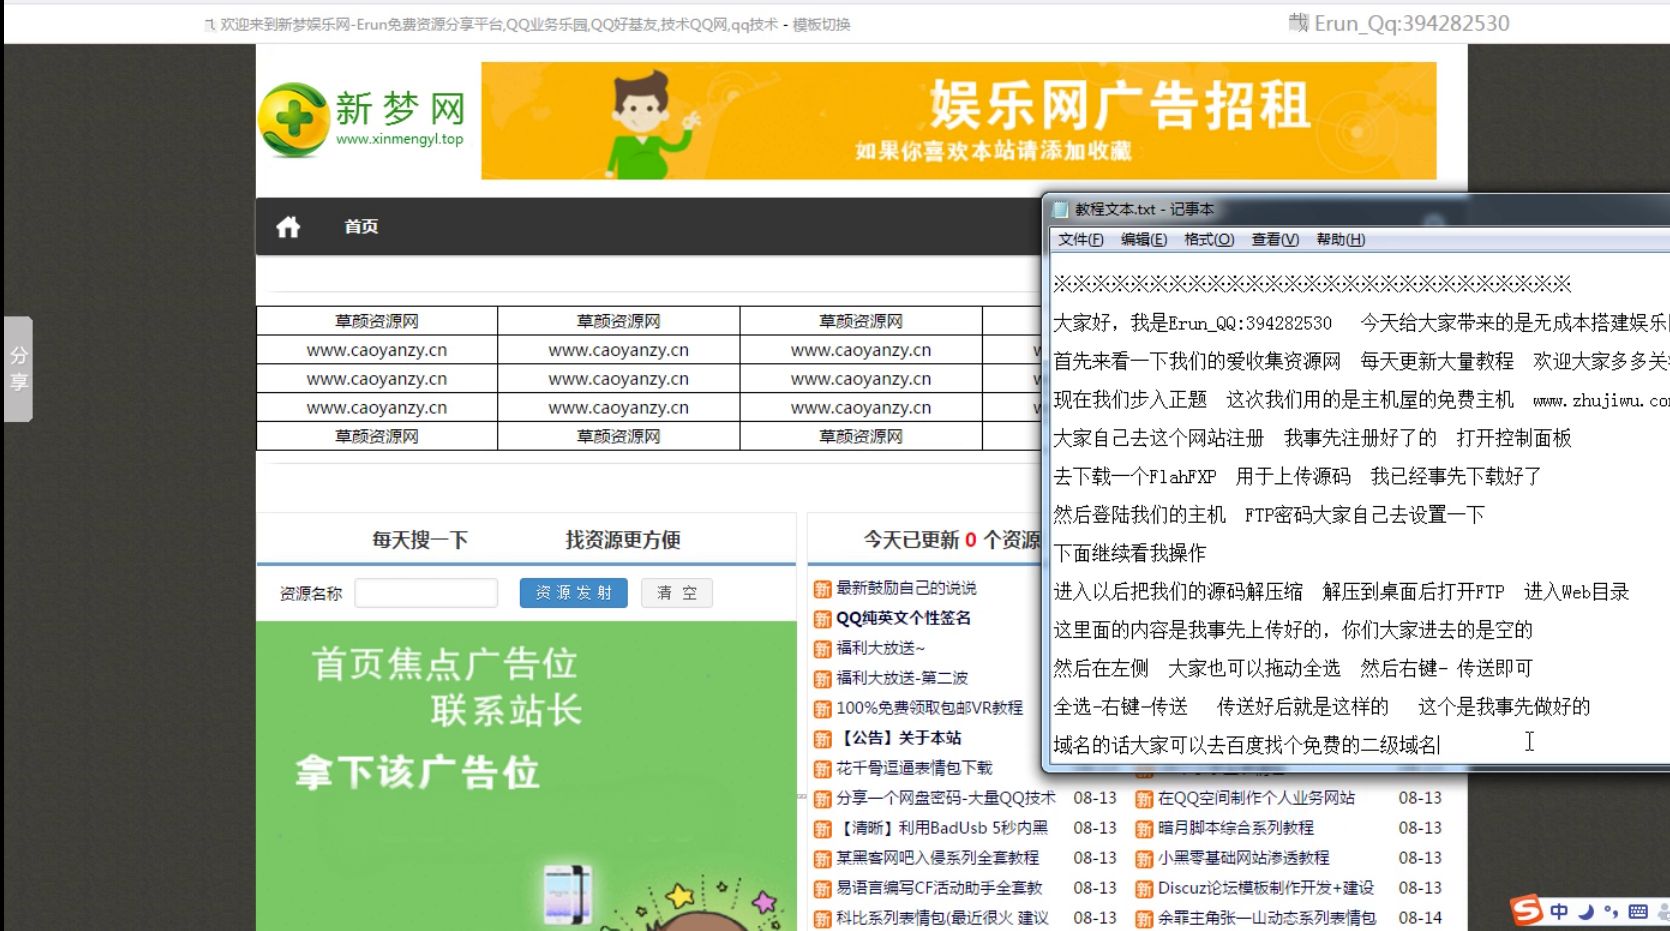
Task: Click 新 icon beside 福利大放送-第二波
Action: [x=822, y=679]
